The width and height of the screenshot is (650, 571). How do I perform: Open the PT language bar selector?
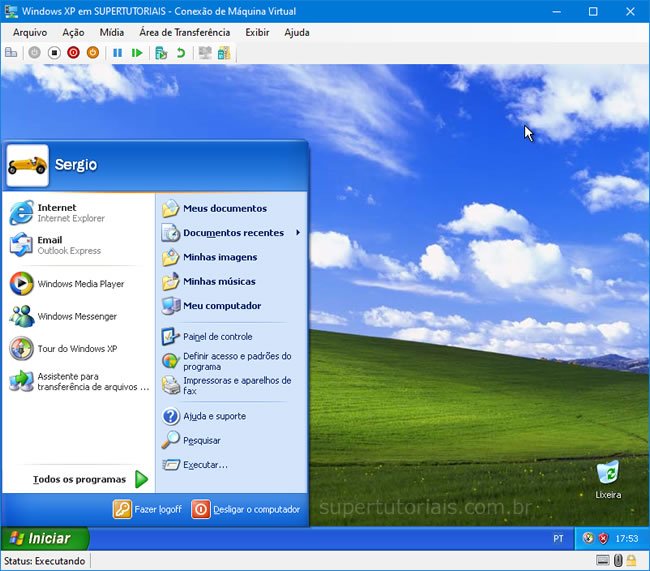(x=558, y=538)
